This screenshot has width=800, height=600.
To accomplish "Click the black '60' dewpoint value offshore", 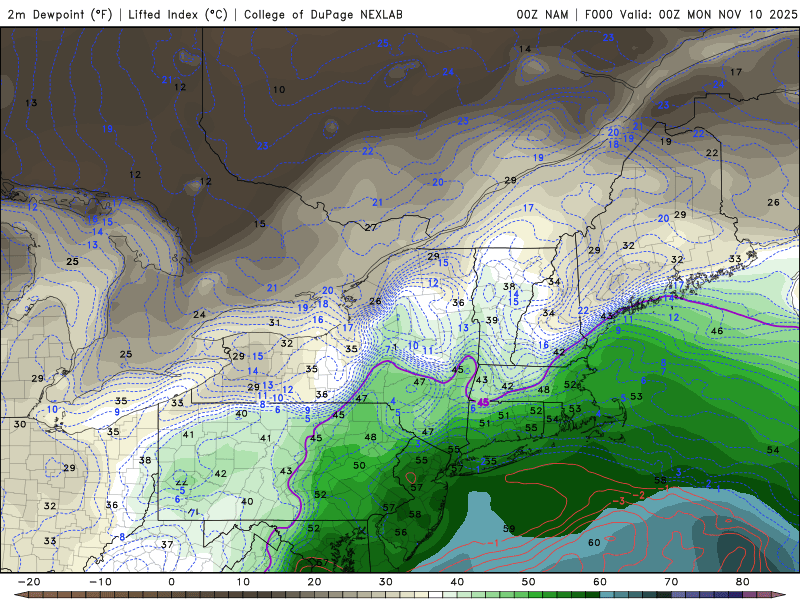I will click(594, 542).
